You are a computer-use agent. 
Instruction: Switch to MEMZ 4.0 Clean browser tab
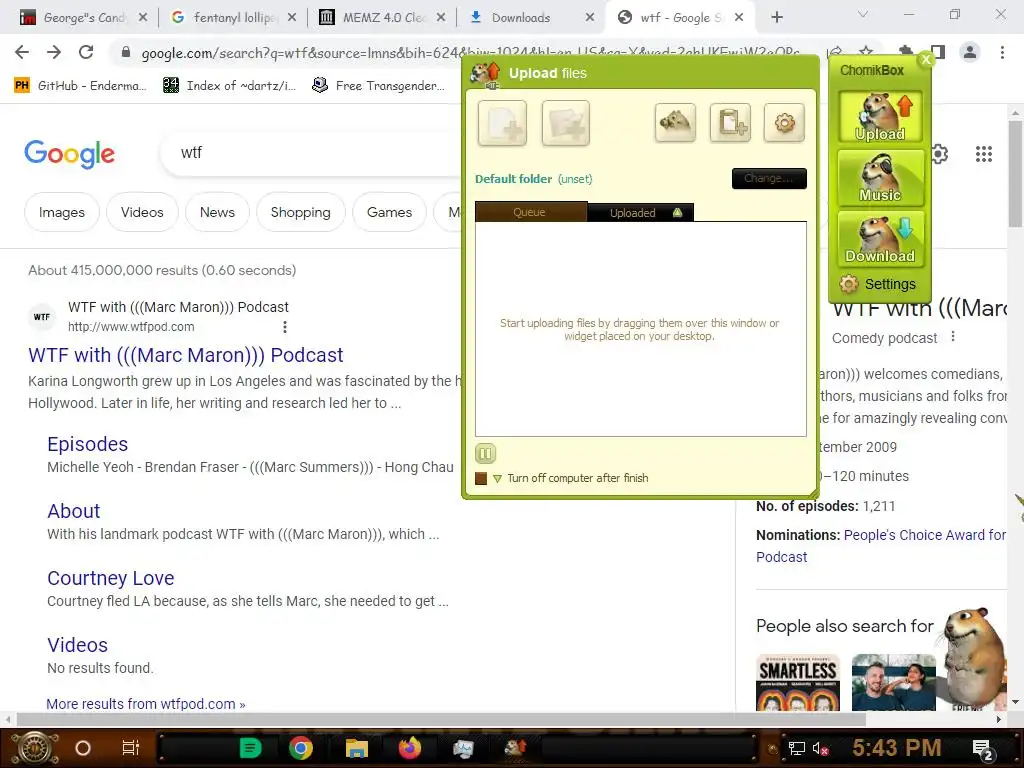click(x=381, y=18)
